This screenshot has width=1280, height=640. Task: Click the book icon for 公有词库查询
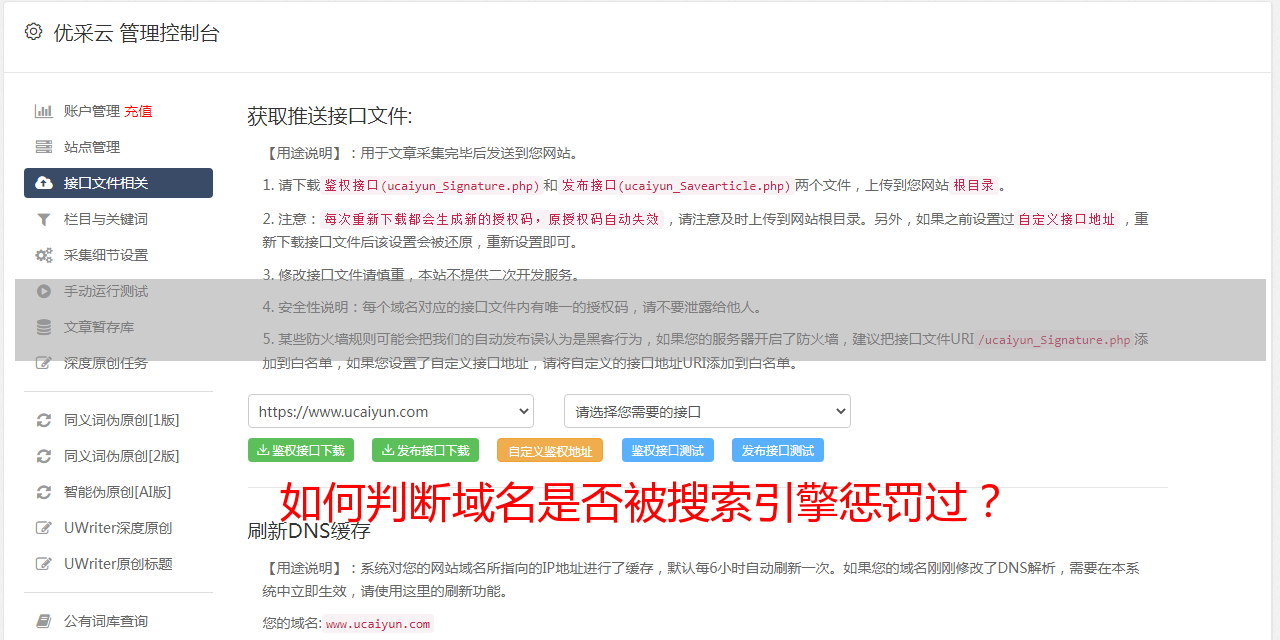[x=44, y=621]
